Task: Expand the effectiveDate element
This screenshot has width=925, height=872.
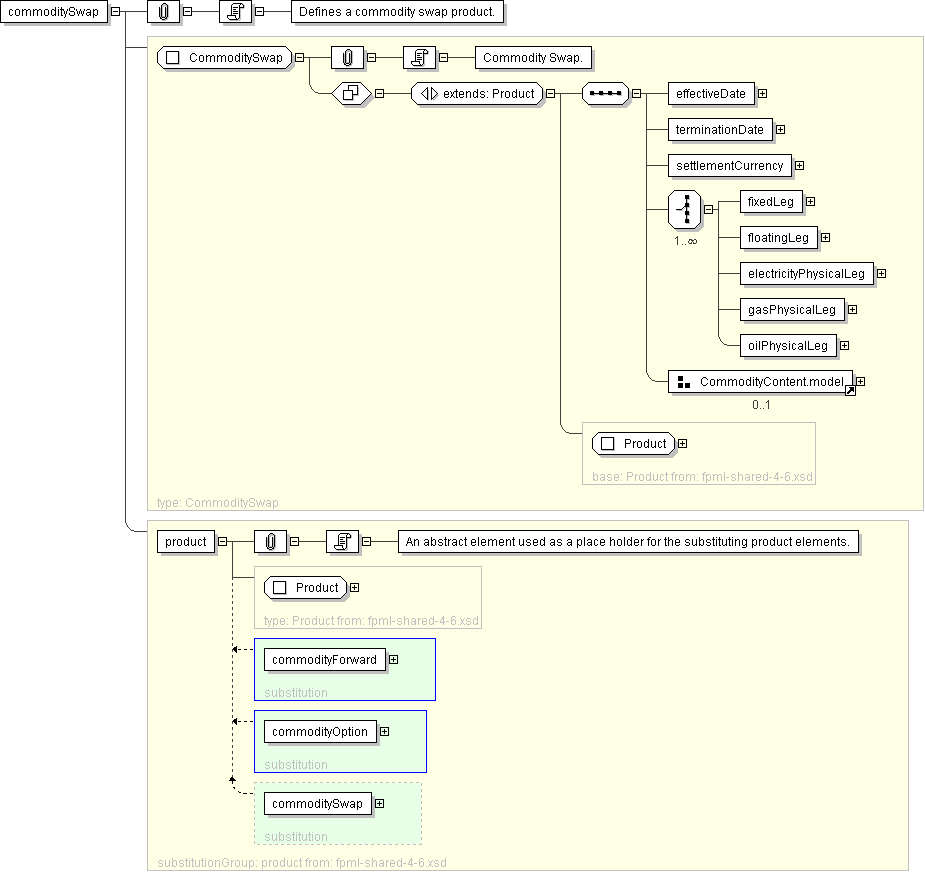Action: 763,94
